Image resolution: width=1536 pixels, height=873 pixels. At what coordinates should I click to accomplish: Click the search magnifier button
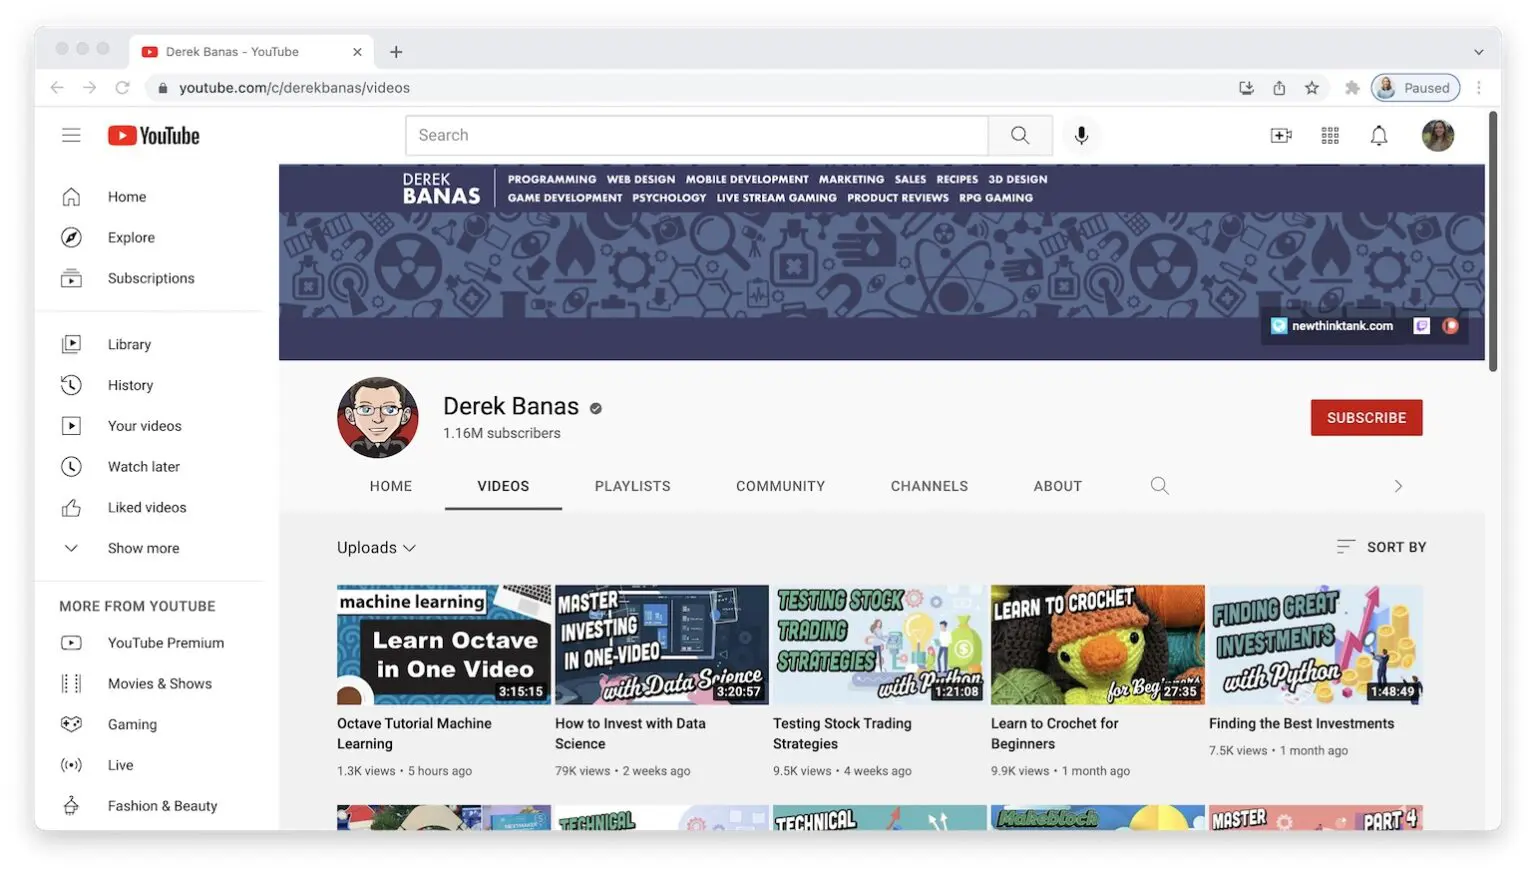pyautogui.click(x=1020, y=135)
